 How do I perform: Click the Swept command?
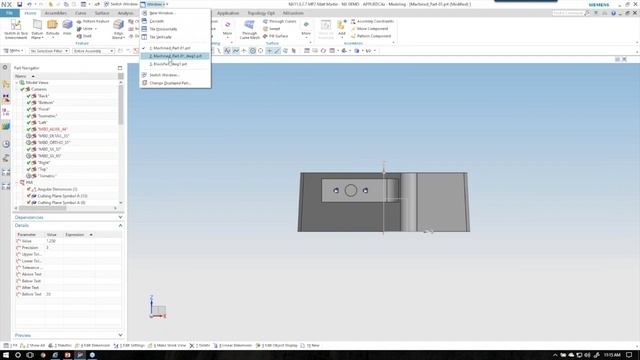pyautogui.click(x=271, y=29)
